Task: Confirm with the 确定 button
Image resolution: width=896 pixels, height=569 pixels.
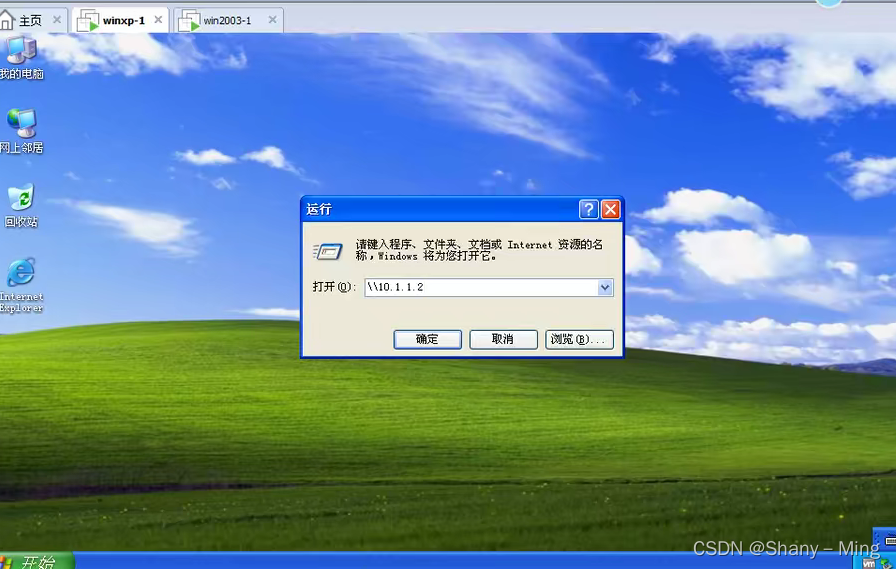Action: pyautogui.click(x=427, y=339)
